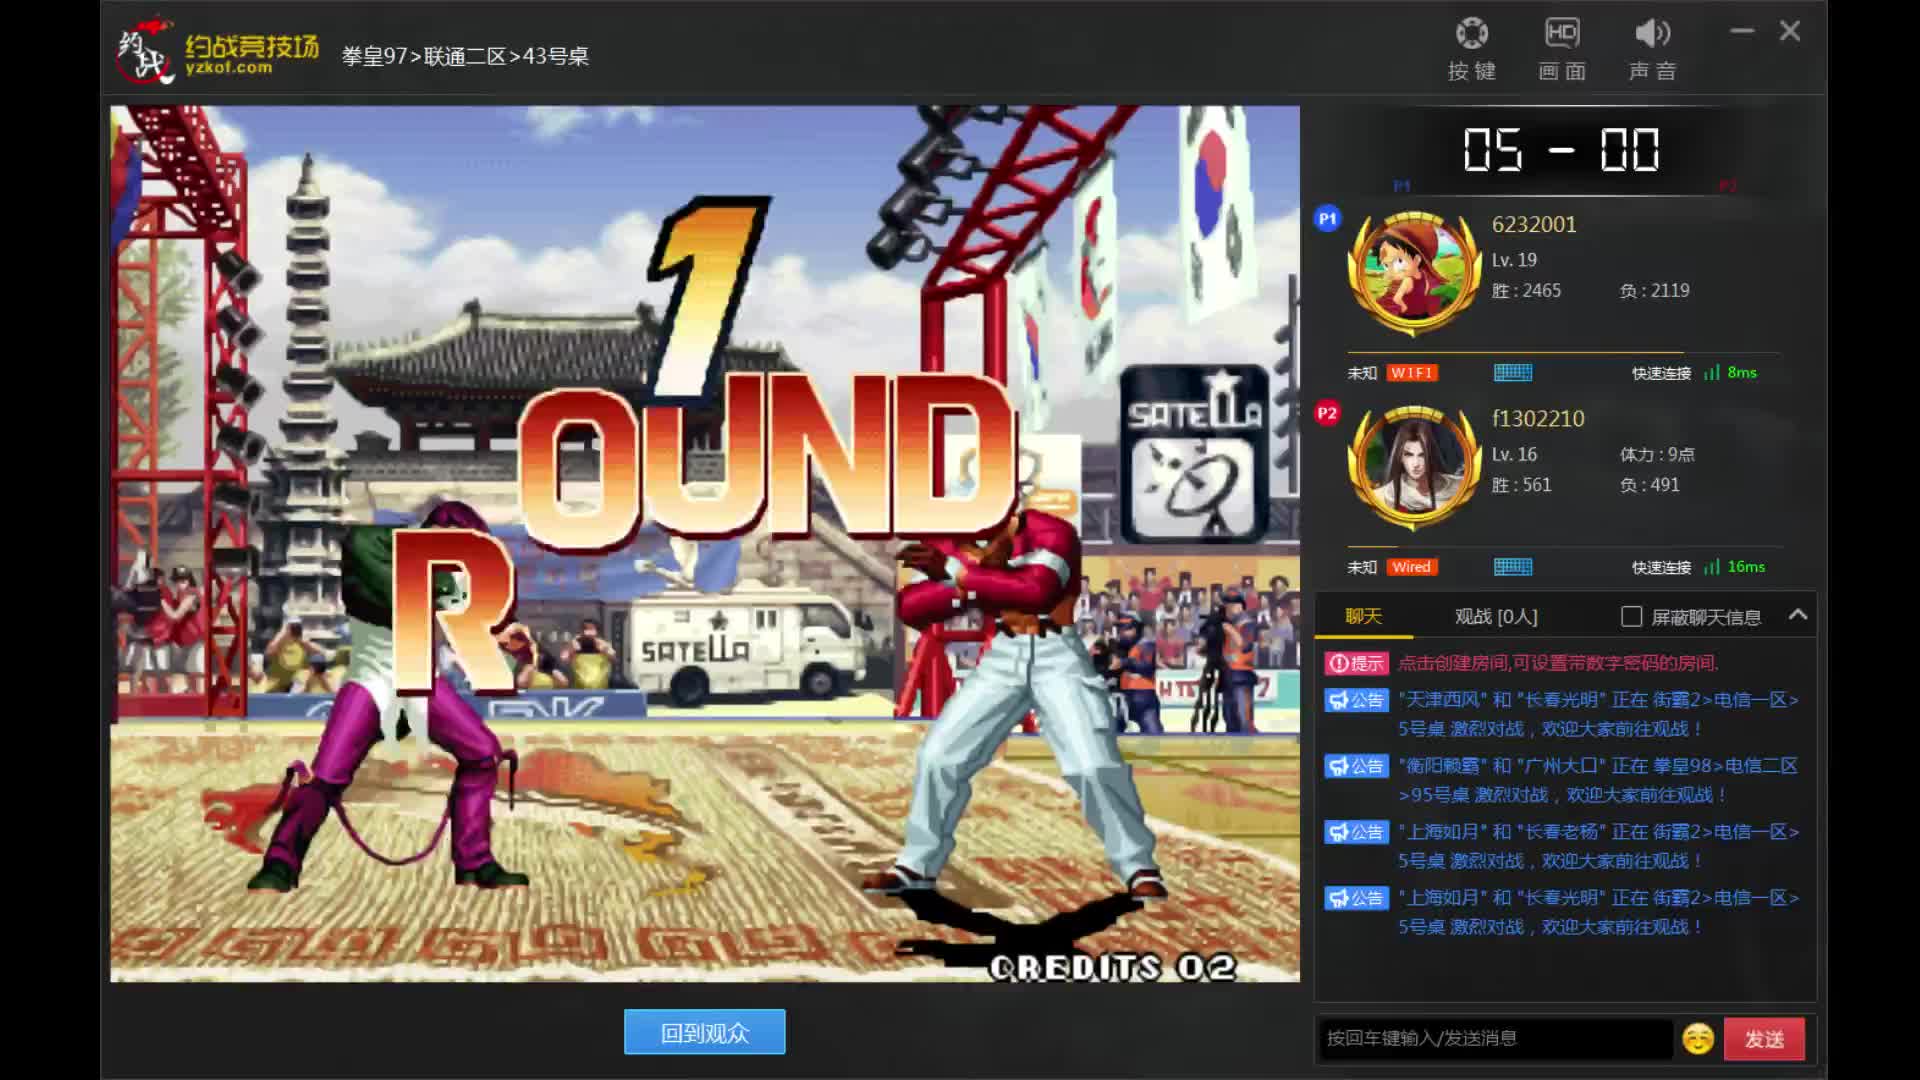Click the 公告 badge for 天津西风 notice
This screenshot has width=1920, height=1080.
[1356, 700]
